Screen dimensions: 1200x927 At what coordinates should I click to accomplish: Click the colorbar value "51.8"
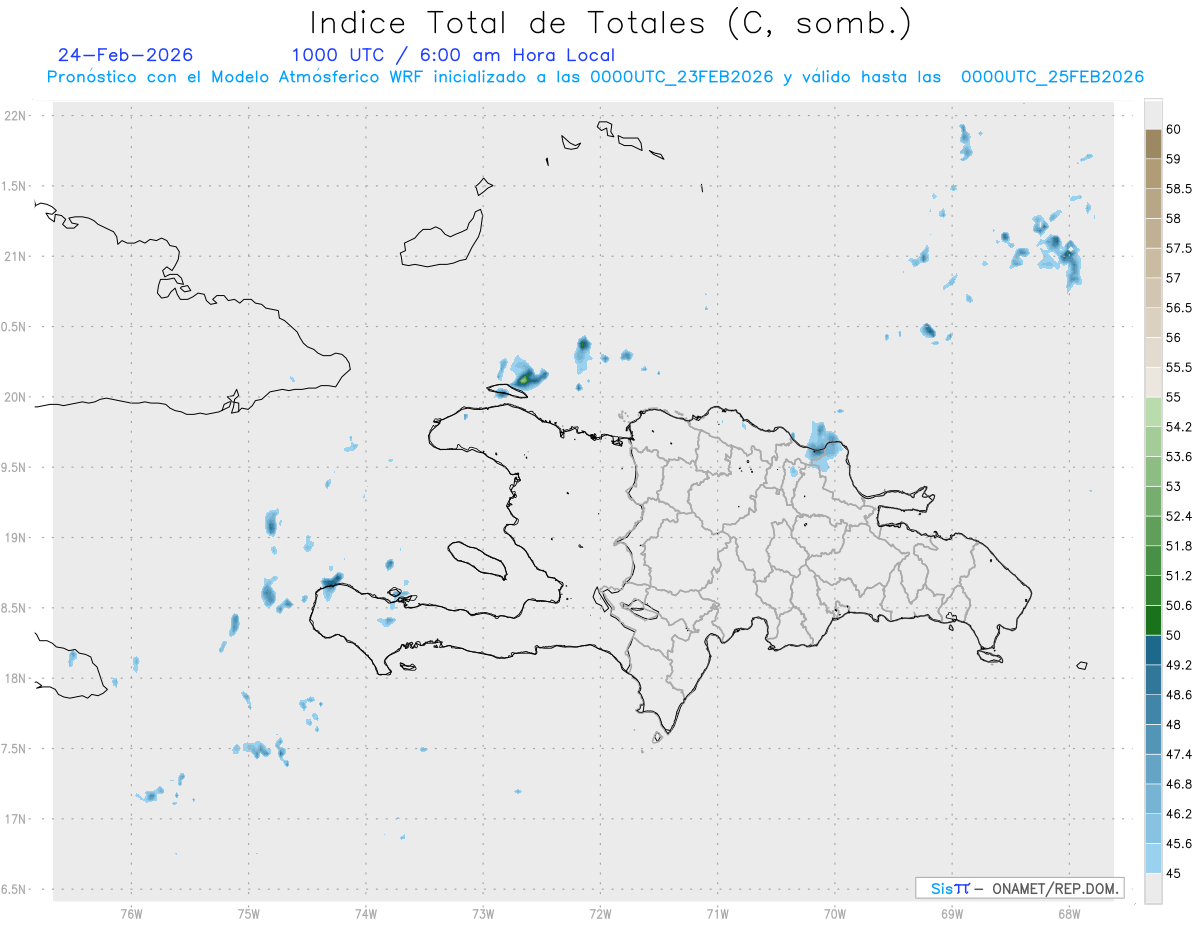coord(1179,546)
